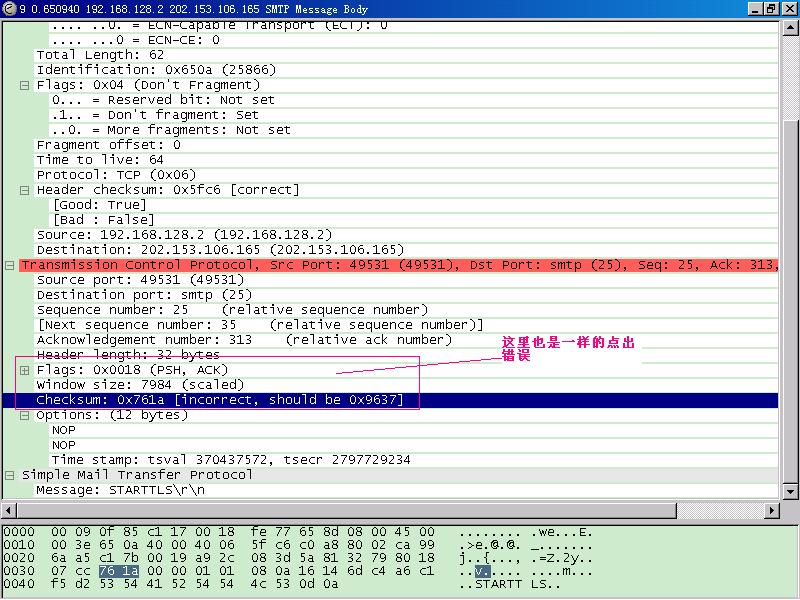Collapse the Transmission Control Protocol section
This screenshot has width=800, height=600.
[x=9, y=265]
